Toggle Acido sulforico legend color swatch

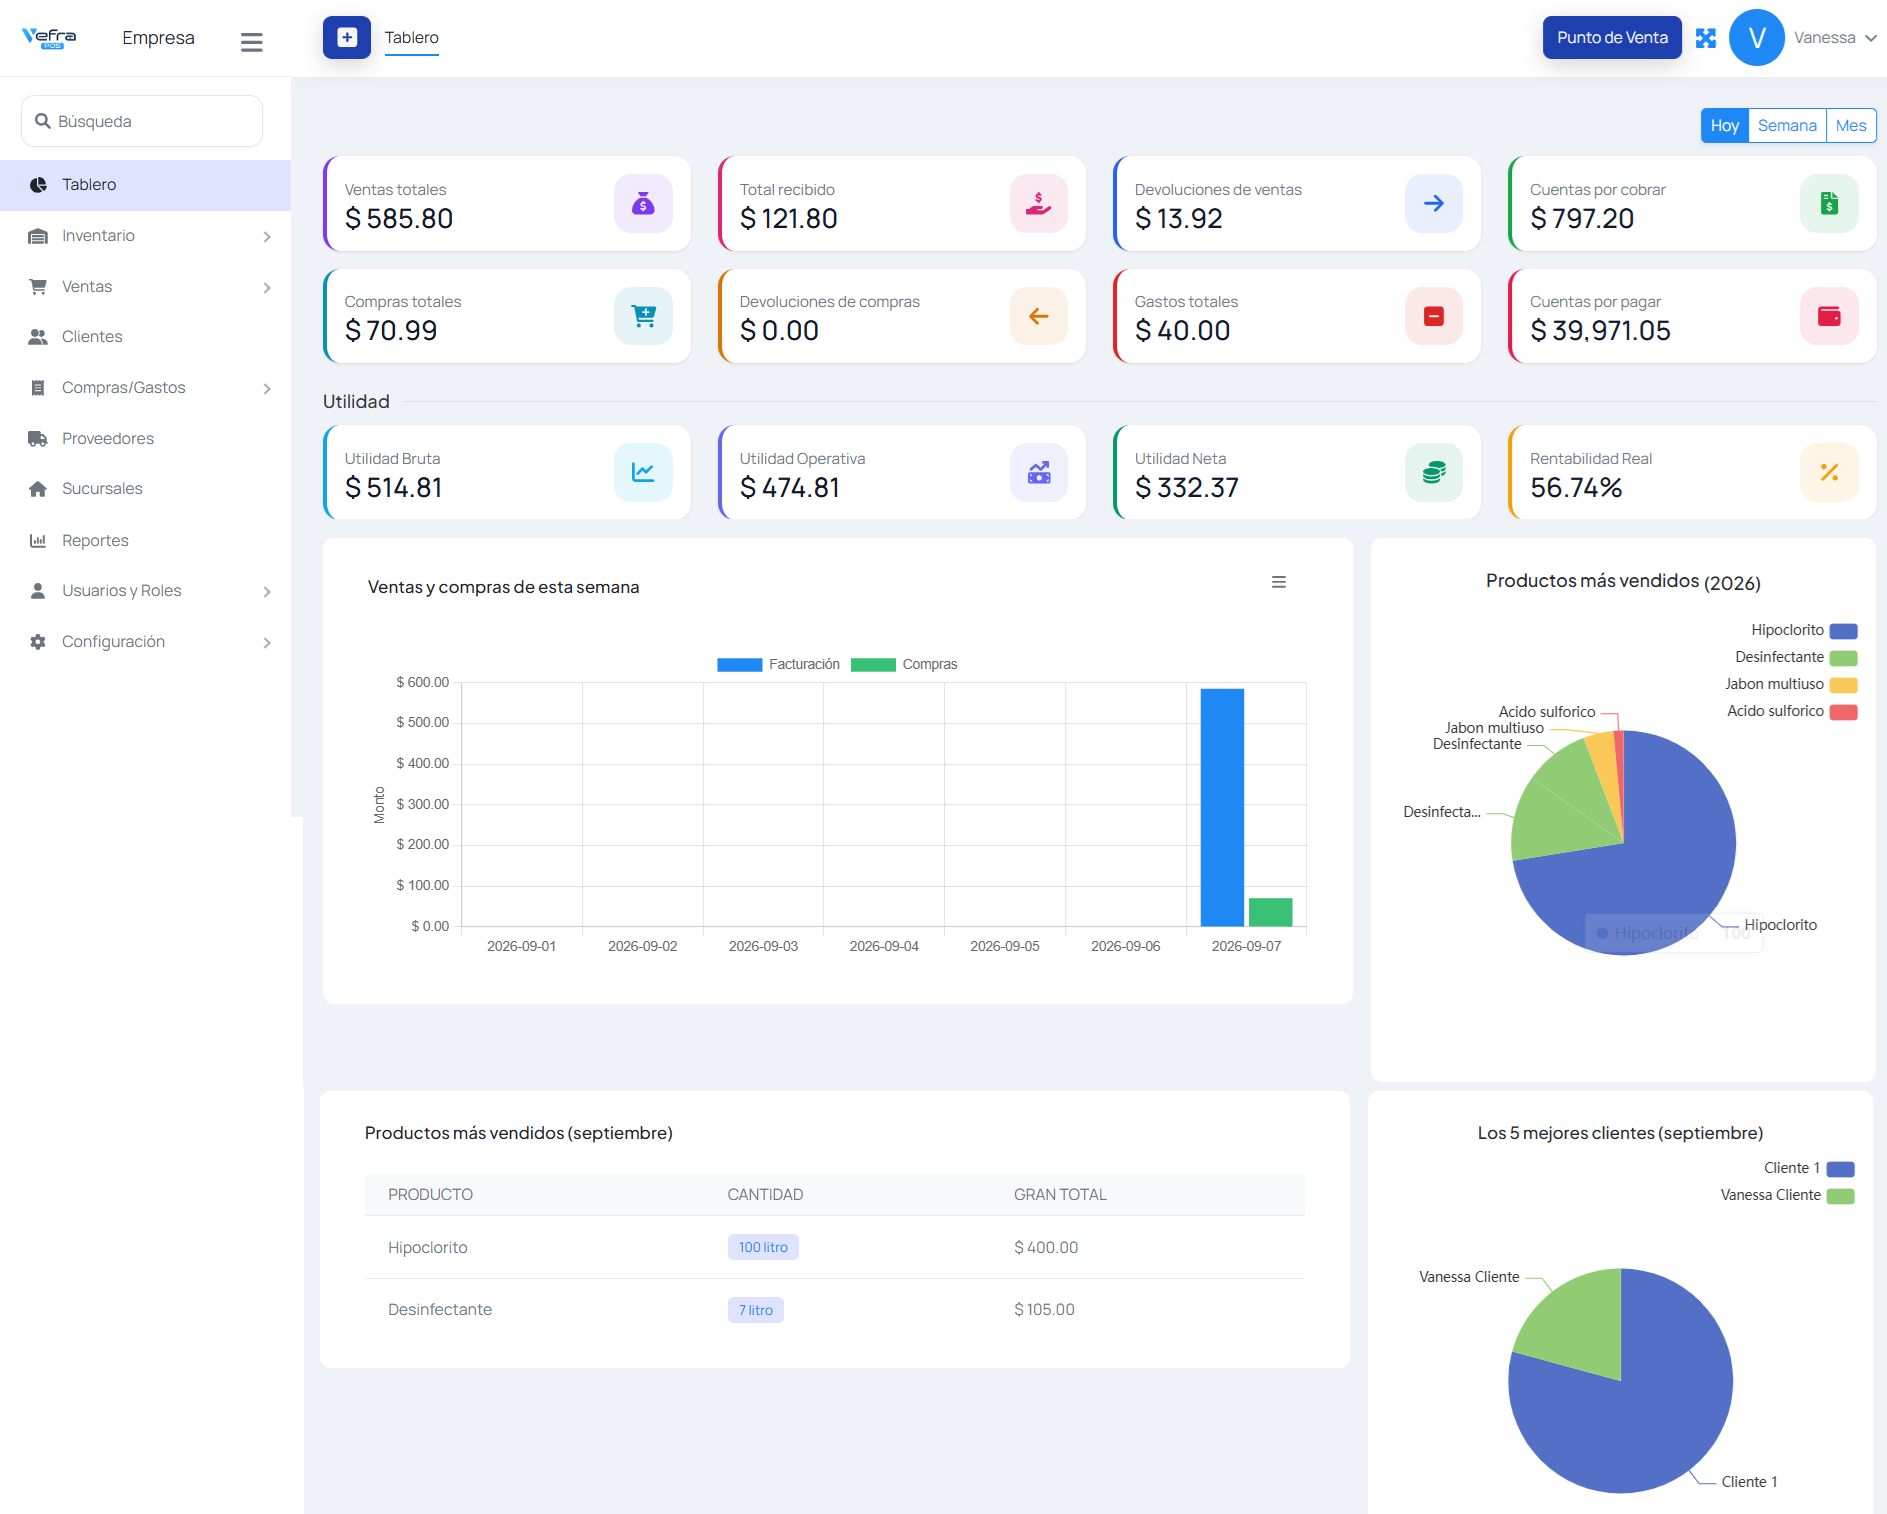(1844, 712)
